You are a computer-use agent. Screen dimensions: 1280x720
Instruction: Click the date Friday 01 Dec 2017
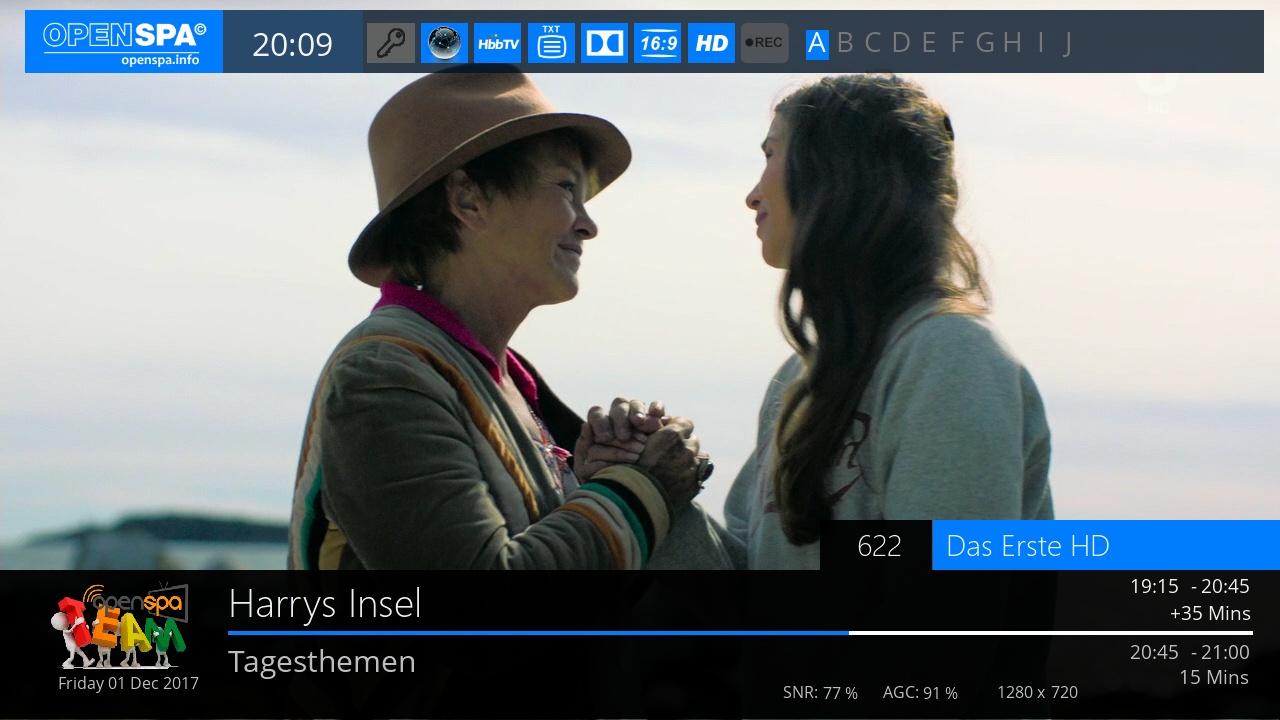tap(128, 684)
